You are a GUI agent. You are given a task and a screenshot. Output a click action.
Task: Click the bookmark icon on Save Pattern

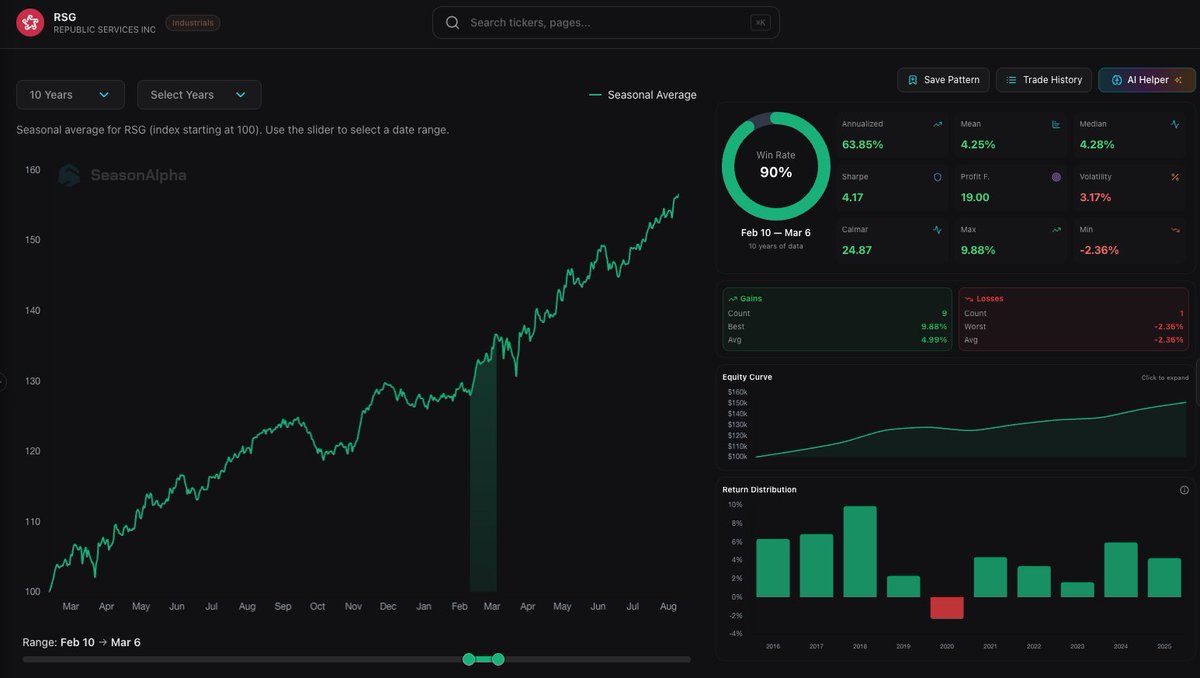tap(911, 79)
